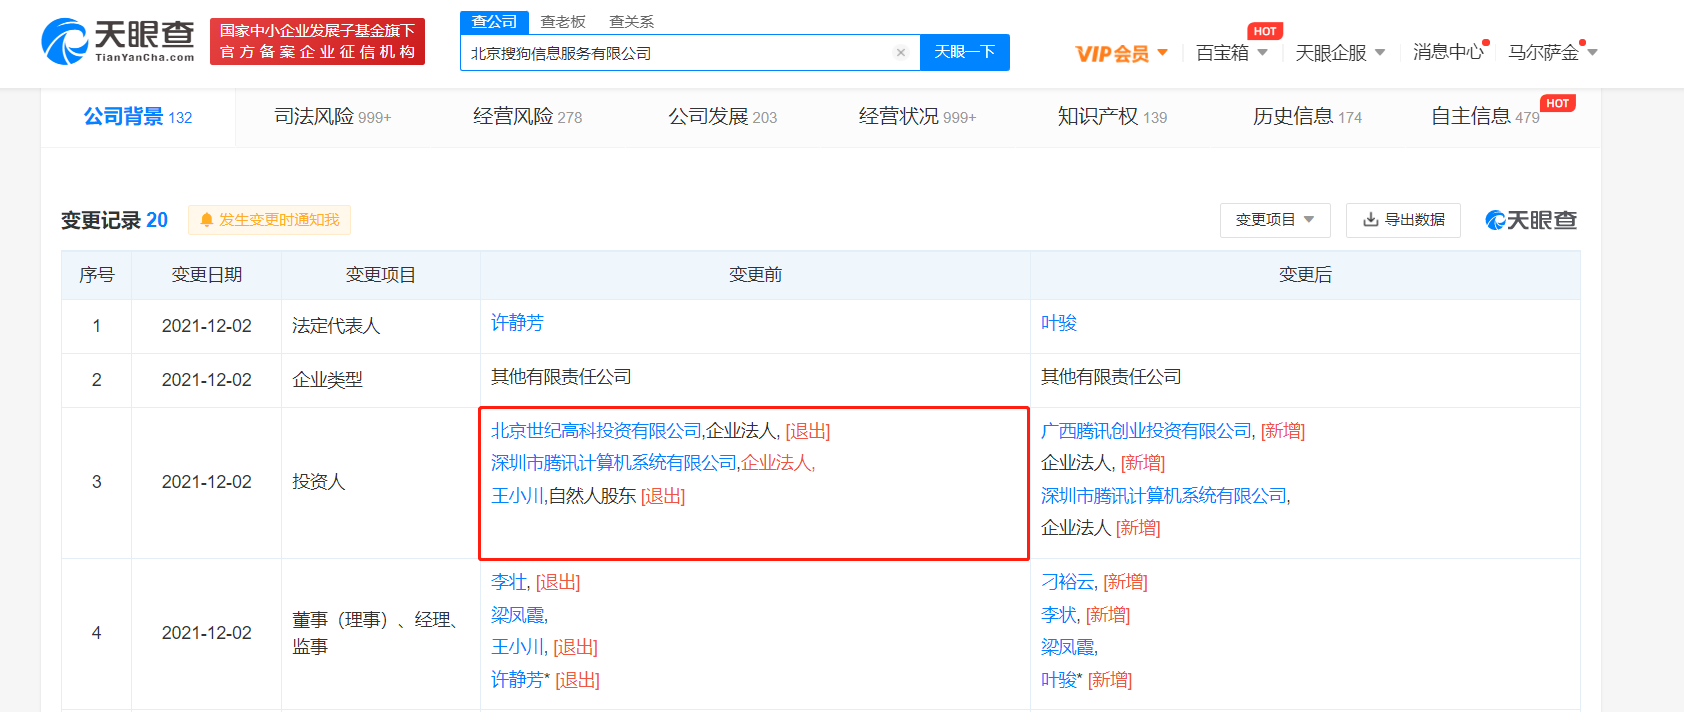The width and height of the screenshot is (1684, 712).
Task: Expand the 变更项目 filter dropdown
Action: click(1274, 220)
